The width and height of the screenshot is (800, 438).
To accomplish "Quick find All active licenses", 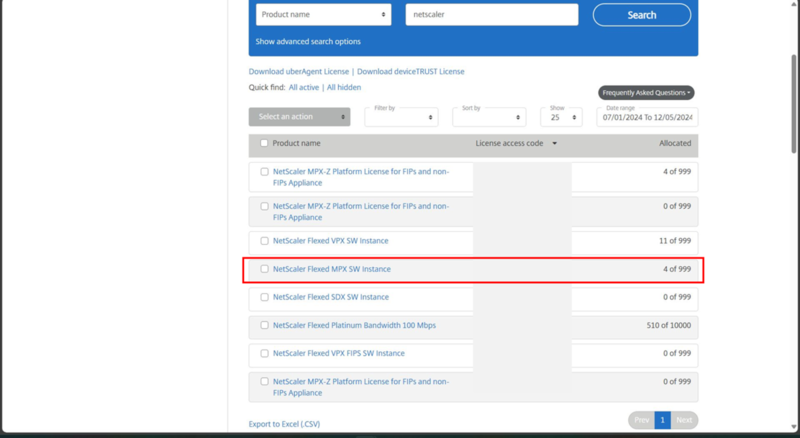I will click(x=304, y=87).
